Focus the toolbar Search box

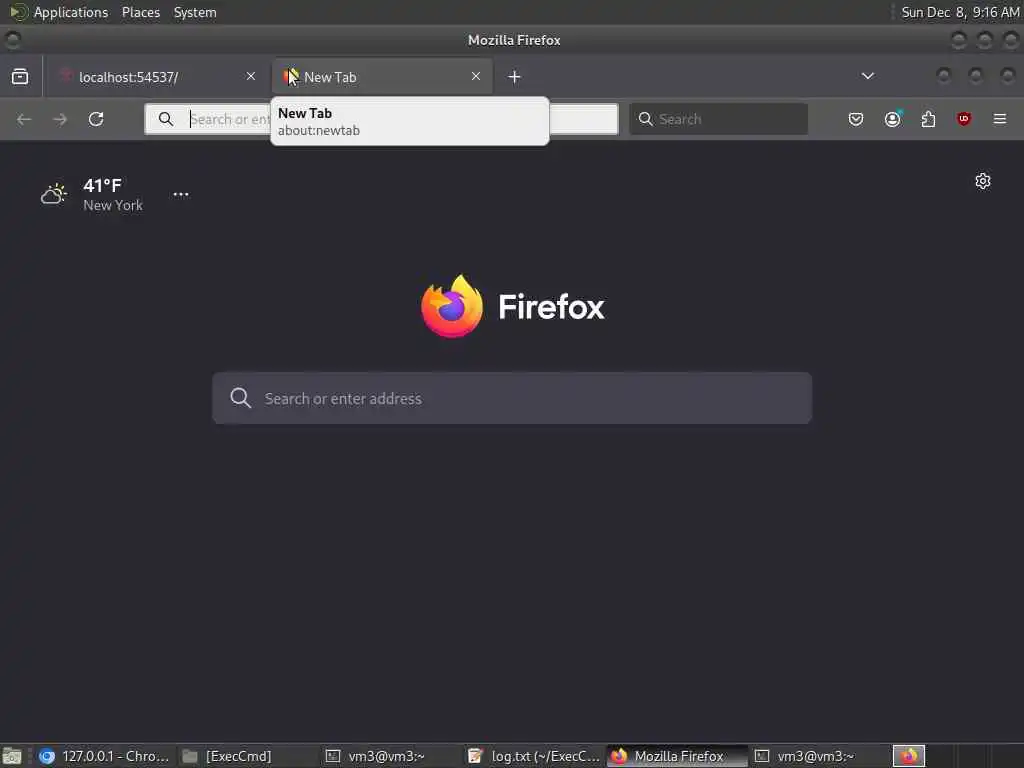pyautogui.click(x=718, y=119)
